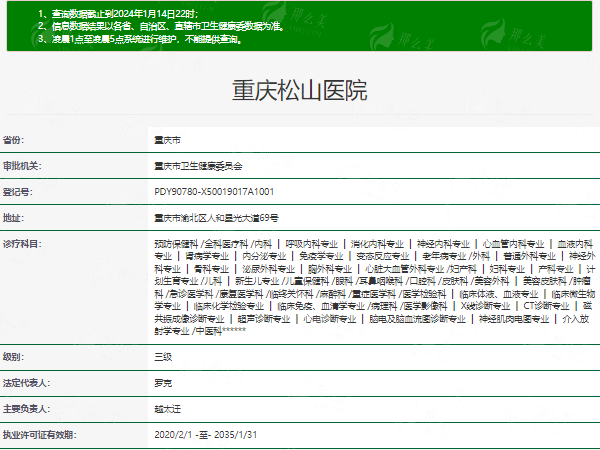The width and height of the screenshot is (600, 450).
Task: Click notice line about 凌晨1点至凌晨5点 maintenance
Action: tap(140, 39)
